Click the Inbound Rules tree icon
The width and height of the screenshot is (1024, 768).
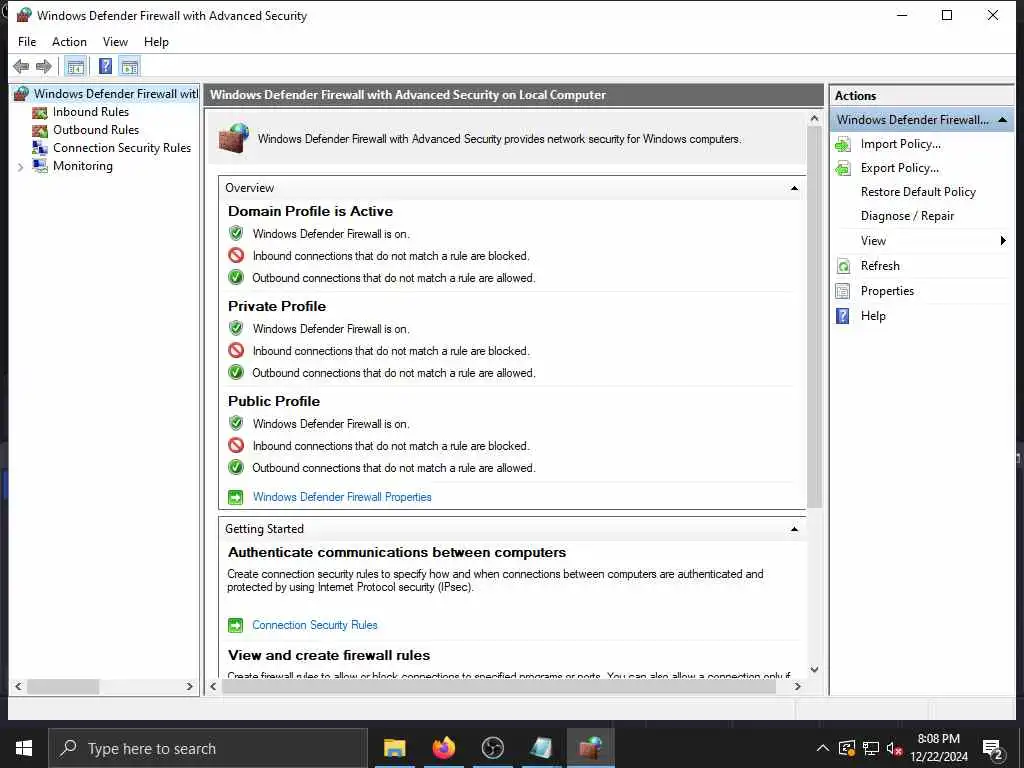pyautogui.click(x=40, y=112)
